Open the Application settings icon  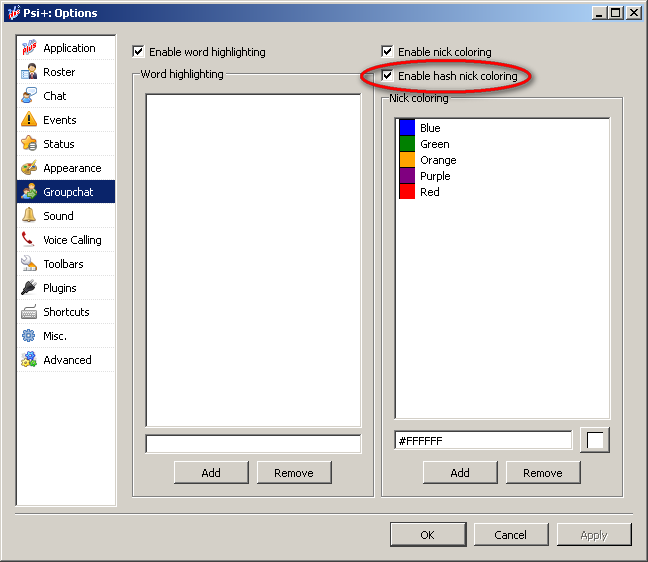click(29, 48)
